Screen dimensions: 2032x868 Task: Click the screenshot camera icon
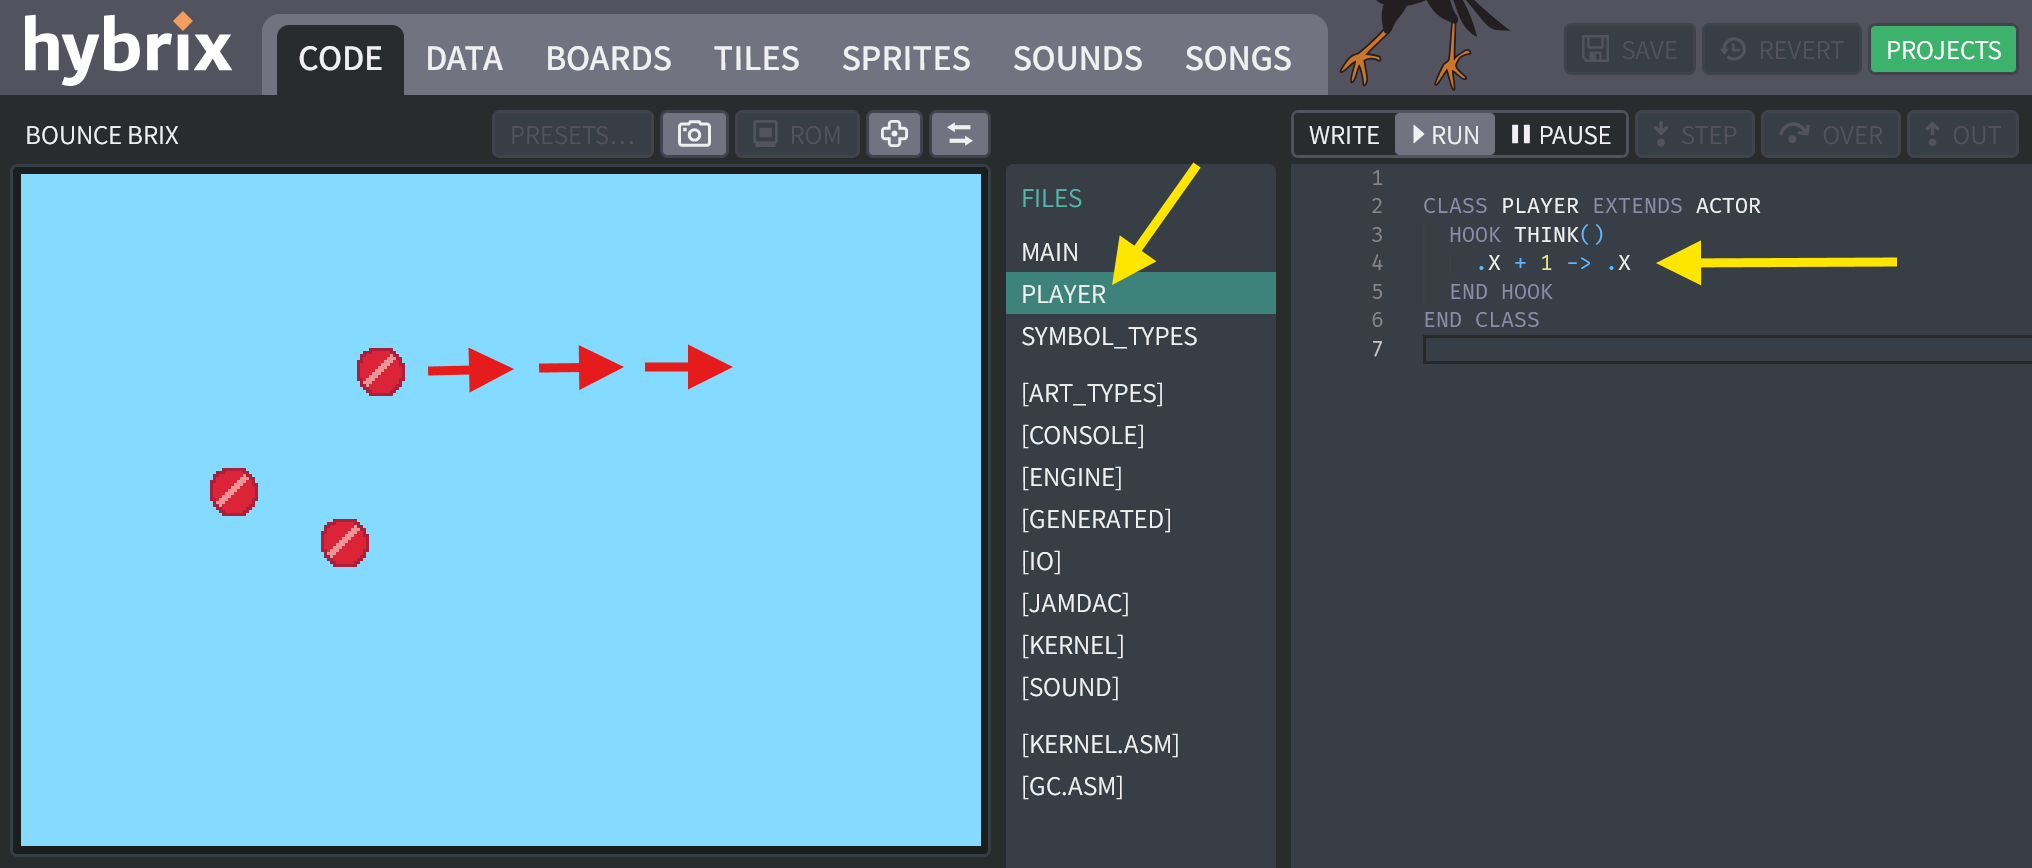tap(694, 134)
